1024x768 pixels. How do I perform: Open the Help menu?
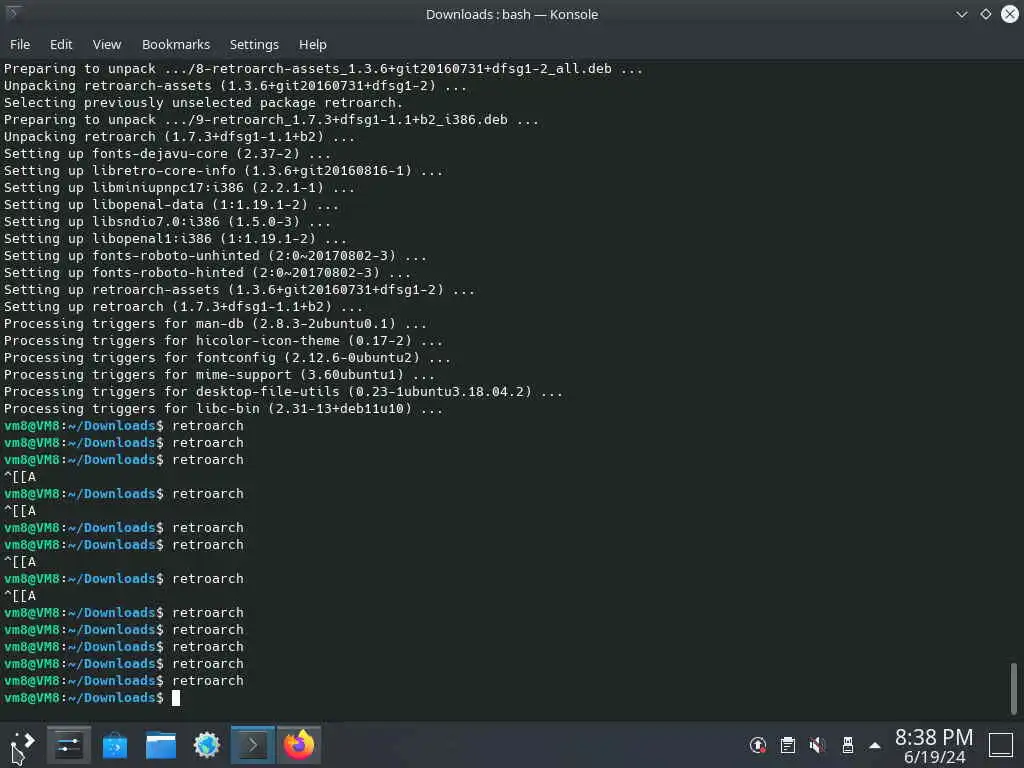pyautogui.click(x=312, y=44)
